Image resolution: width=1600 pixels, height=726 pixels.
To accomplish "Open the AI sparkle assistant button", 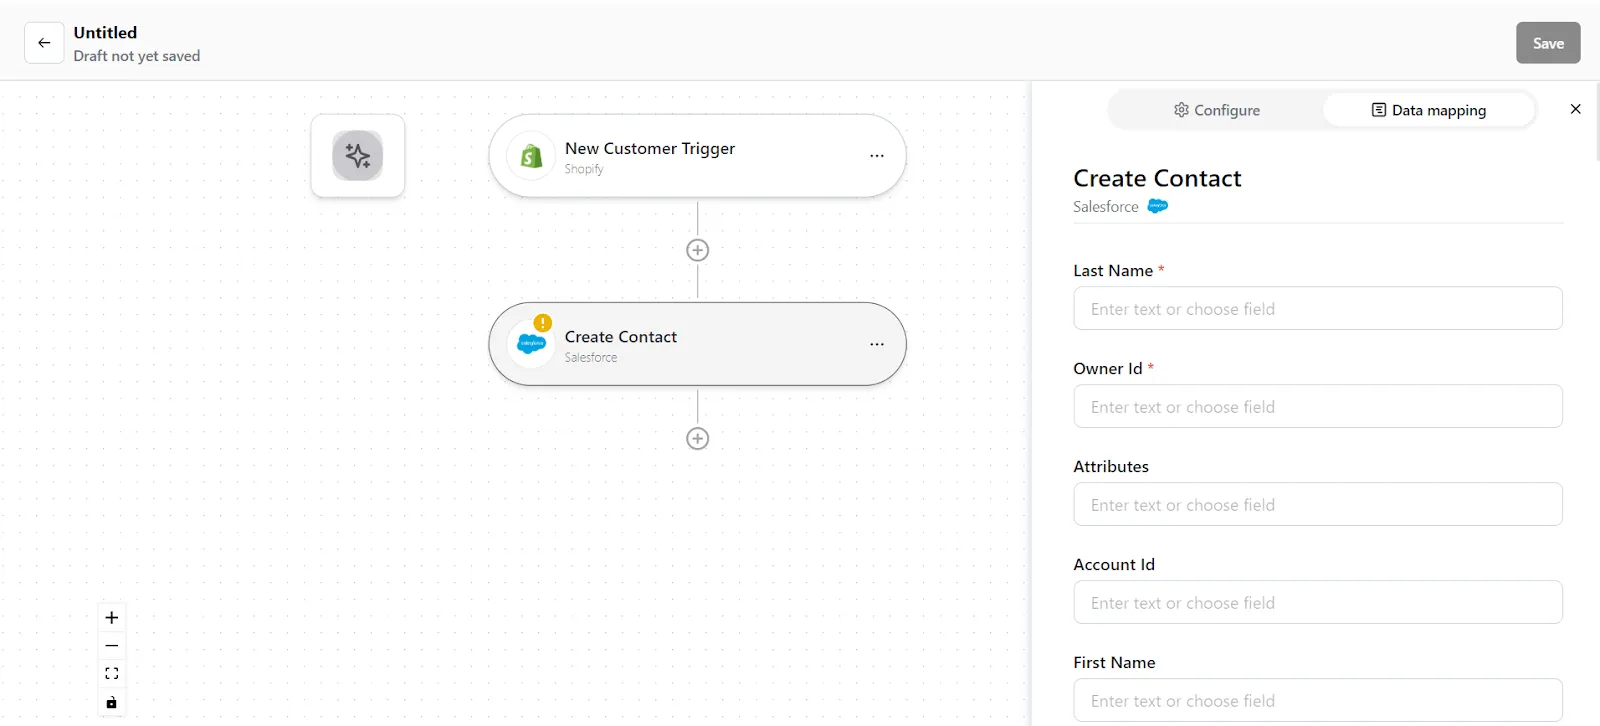I will (x=358, y=155).
